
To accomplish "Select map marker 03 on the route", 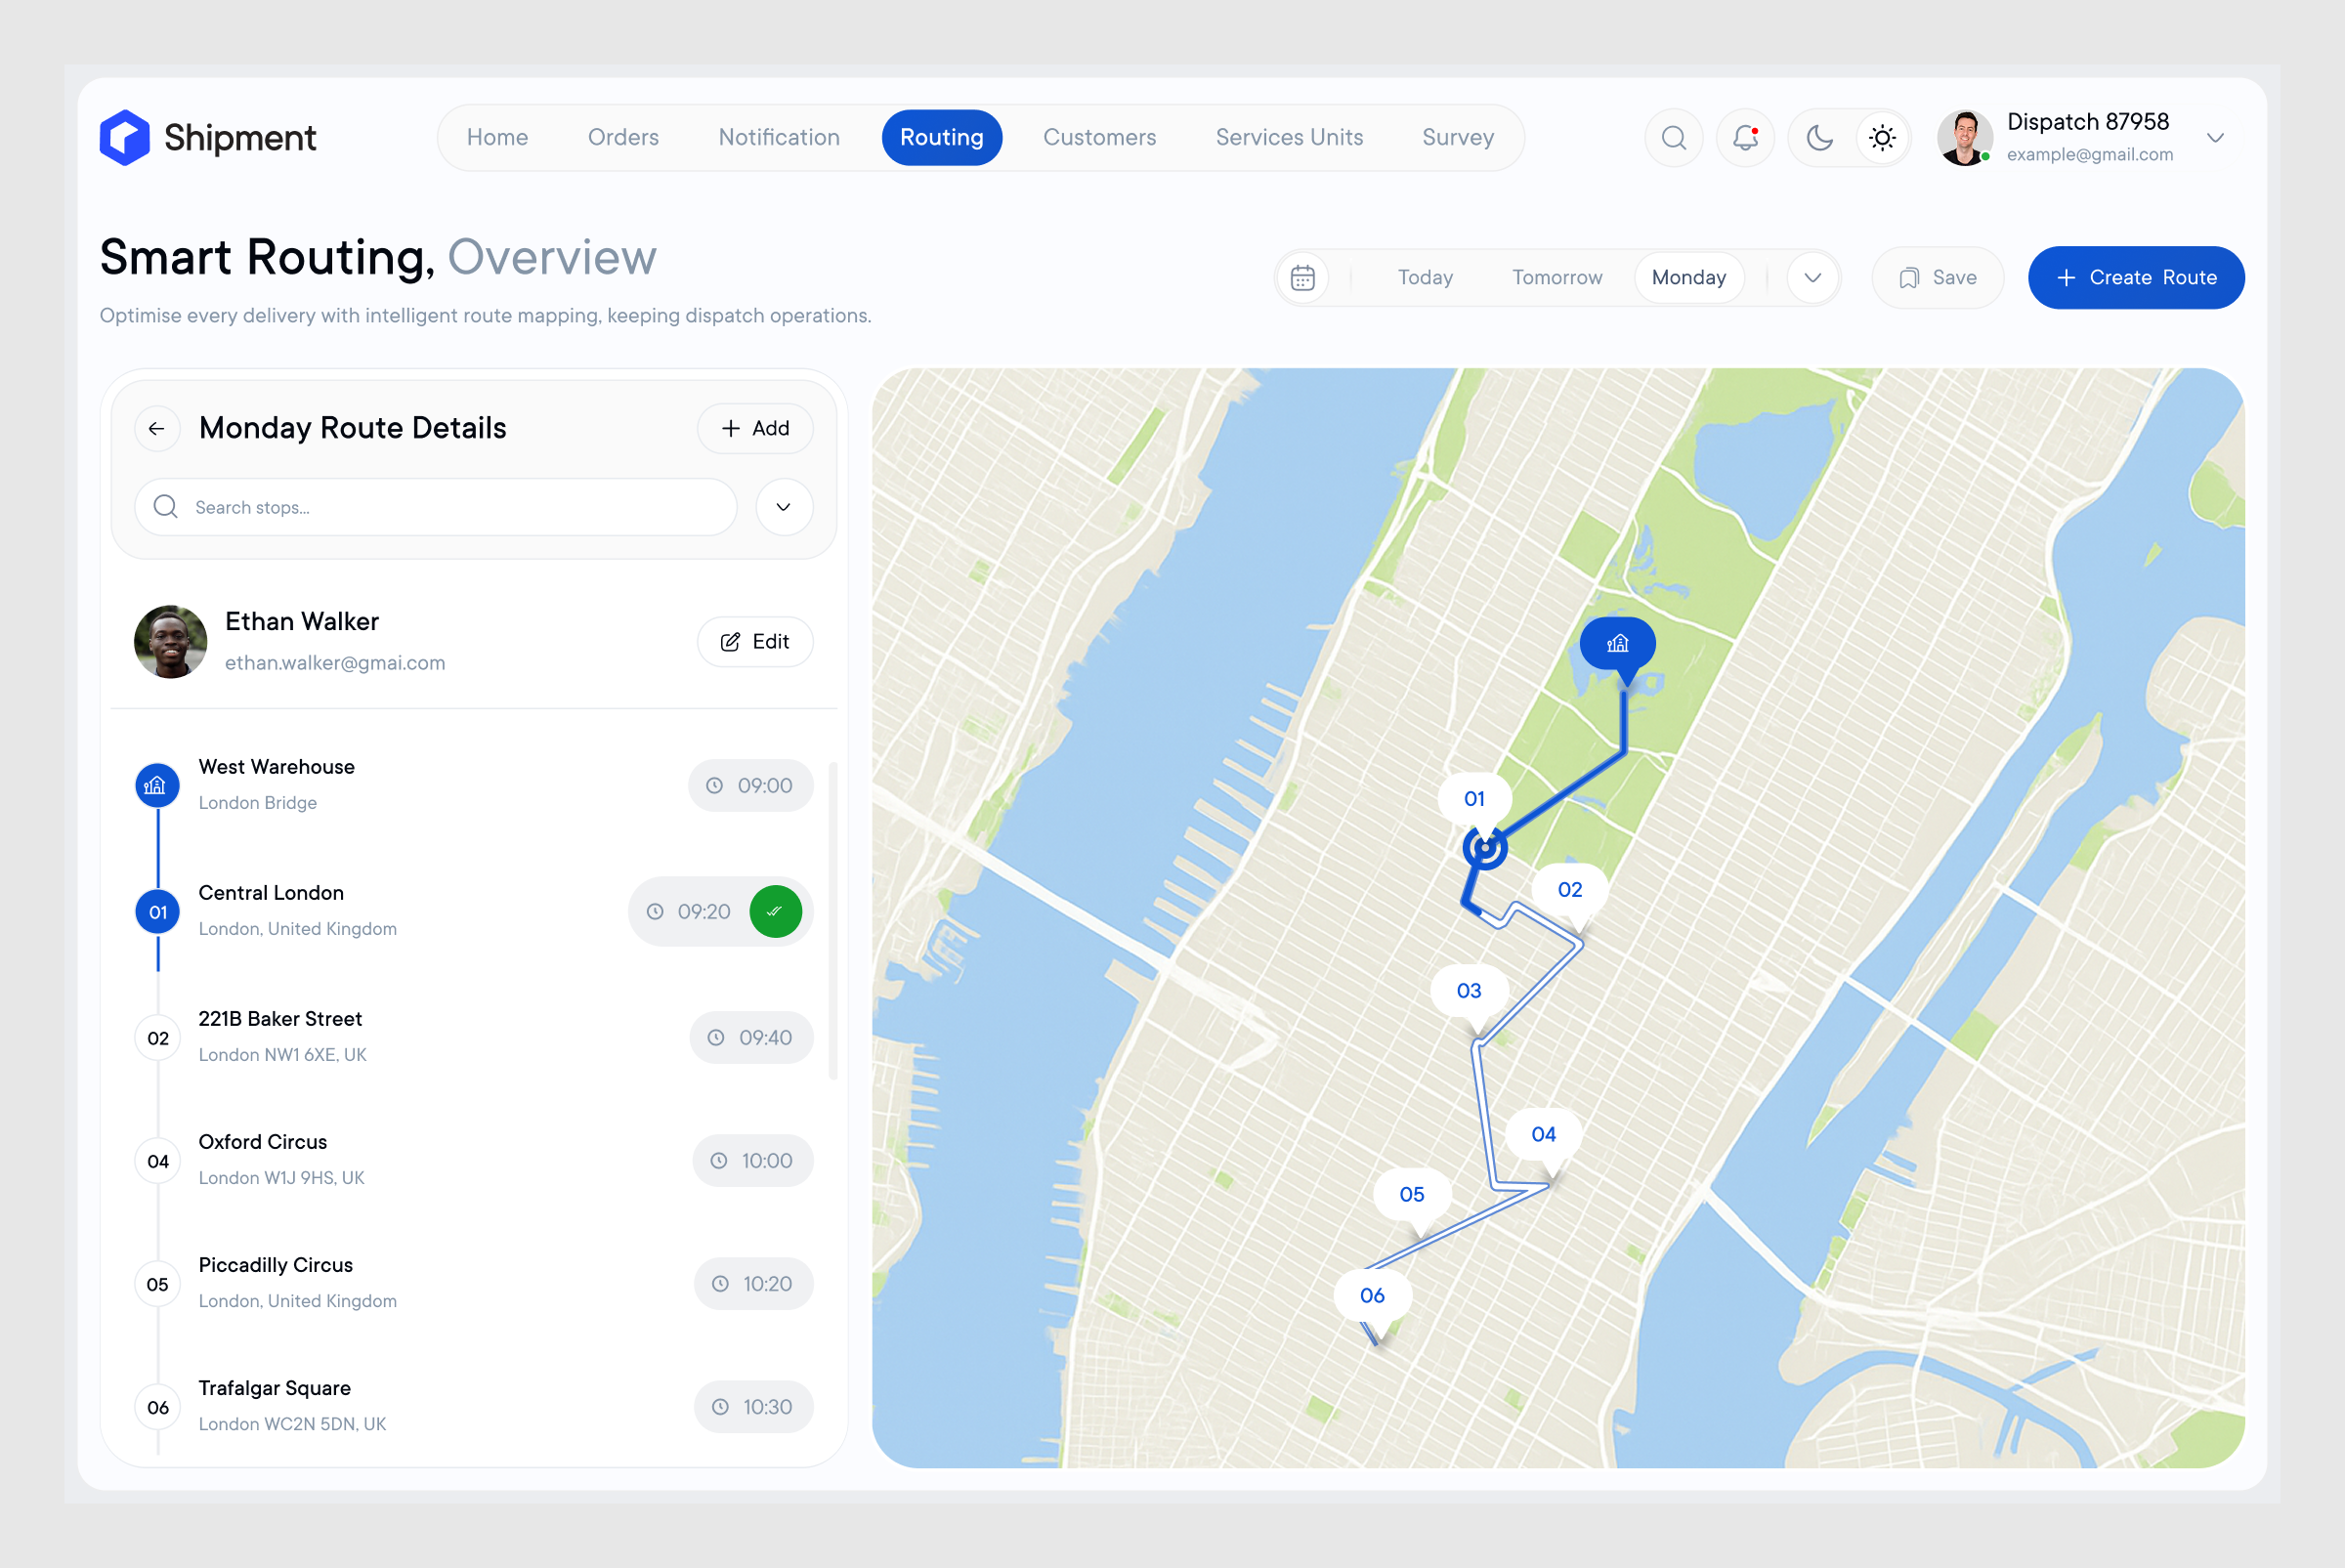I will click(1469, 991).
